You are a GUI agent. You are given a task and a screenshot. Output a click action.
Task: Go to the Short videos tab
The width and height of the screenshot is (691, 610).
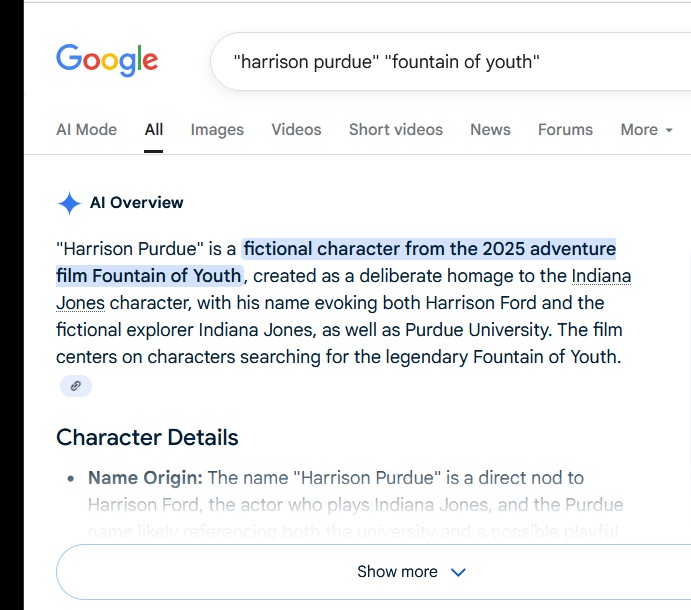point(395,130)
